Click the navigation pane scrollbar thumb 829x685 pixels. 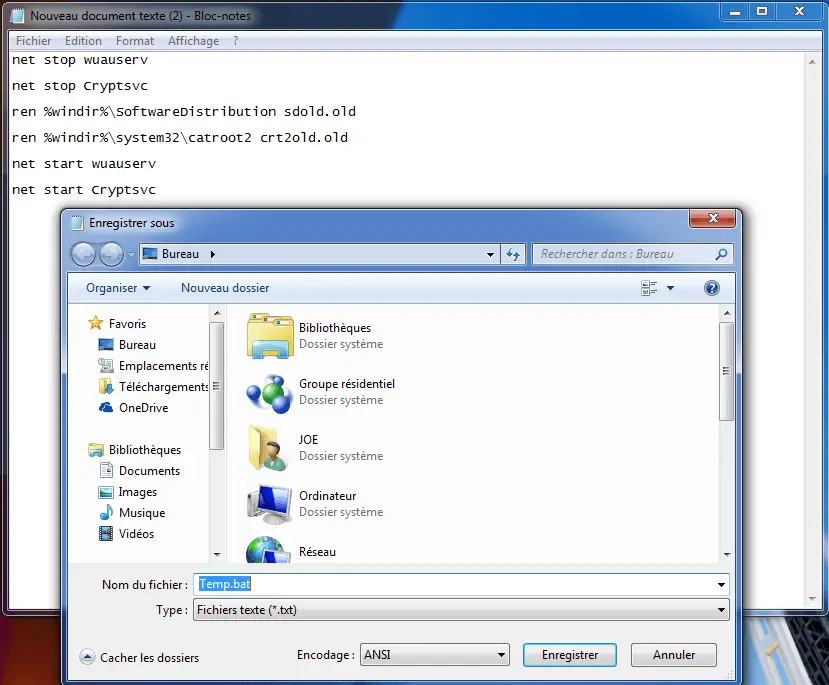pyautogui.click(x=216, y=386)
